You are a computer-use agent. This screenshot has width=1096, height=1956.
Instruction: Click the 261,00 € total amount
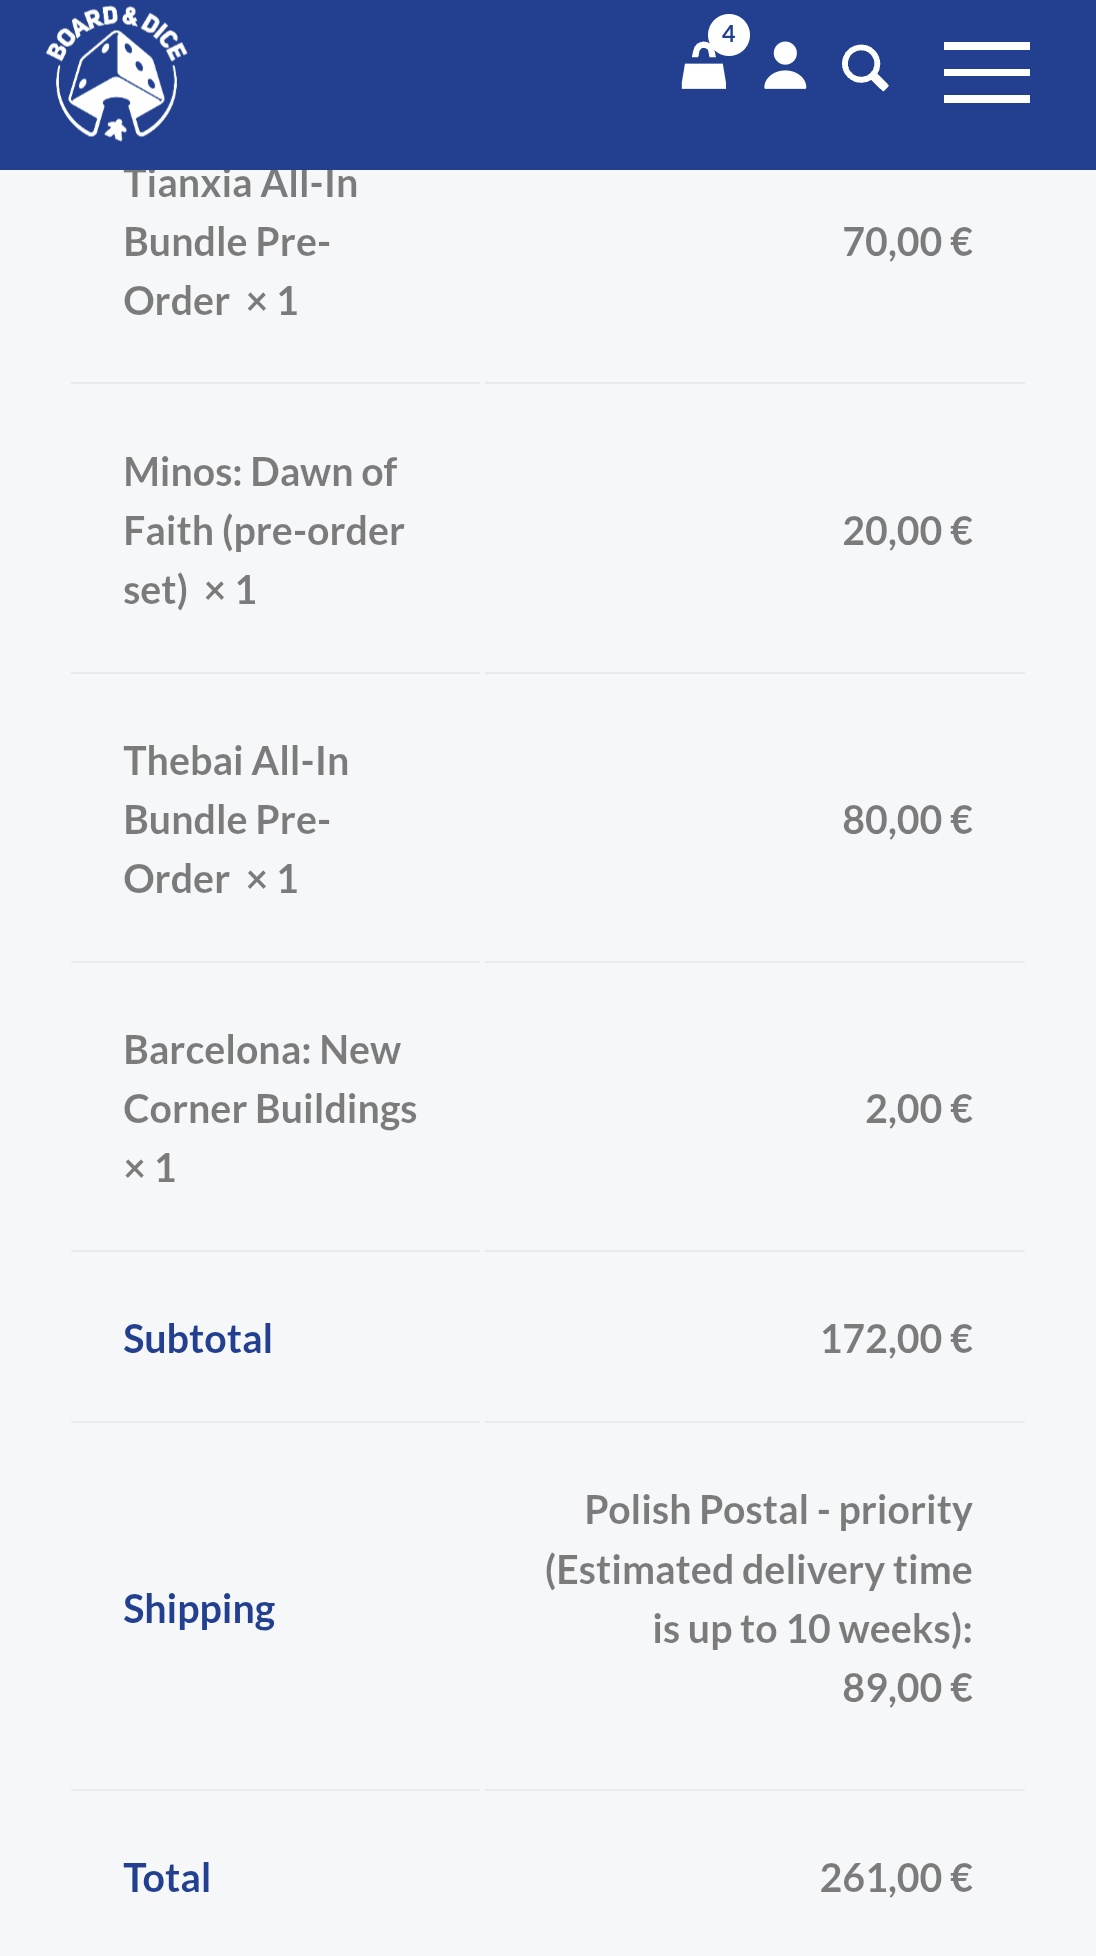(896, 1878)
